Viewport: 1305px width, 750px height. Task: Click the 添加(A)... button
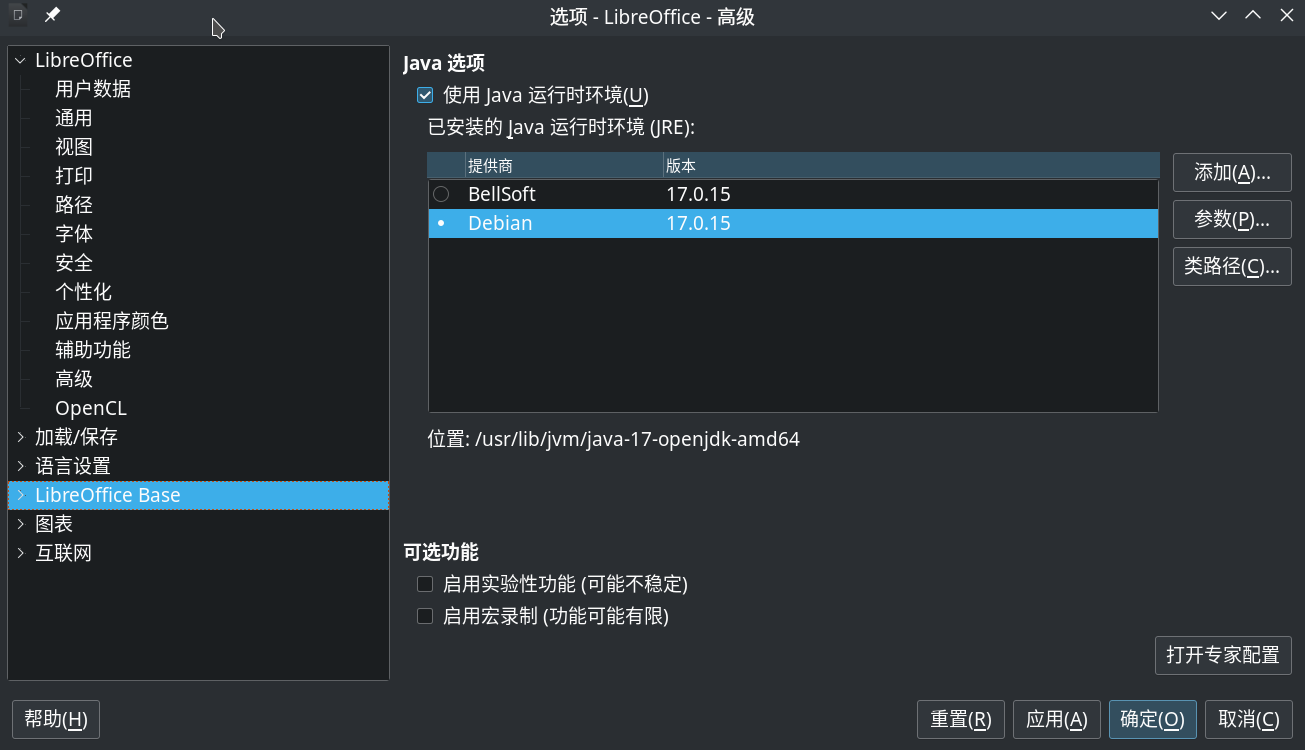coord(1232,173)
